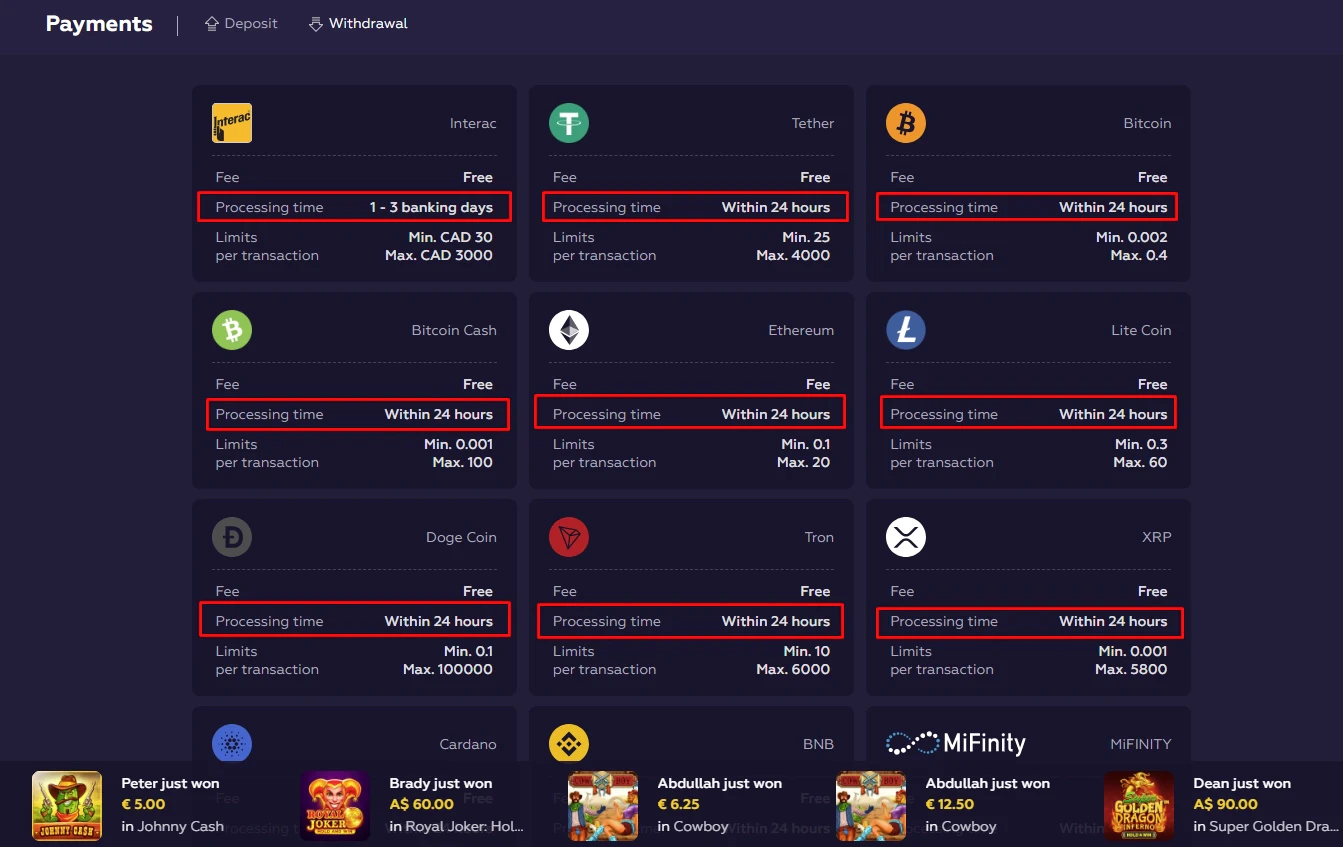Switch to the Deposit tab
This screenshot has height=847, width=1343.
[241, 23]
